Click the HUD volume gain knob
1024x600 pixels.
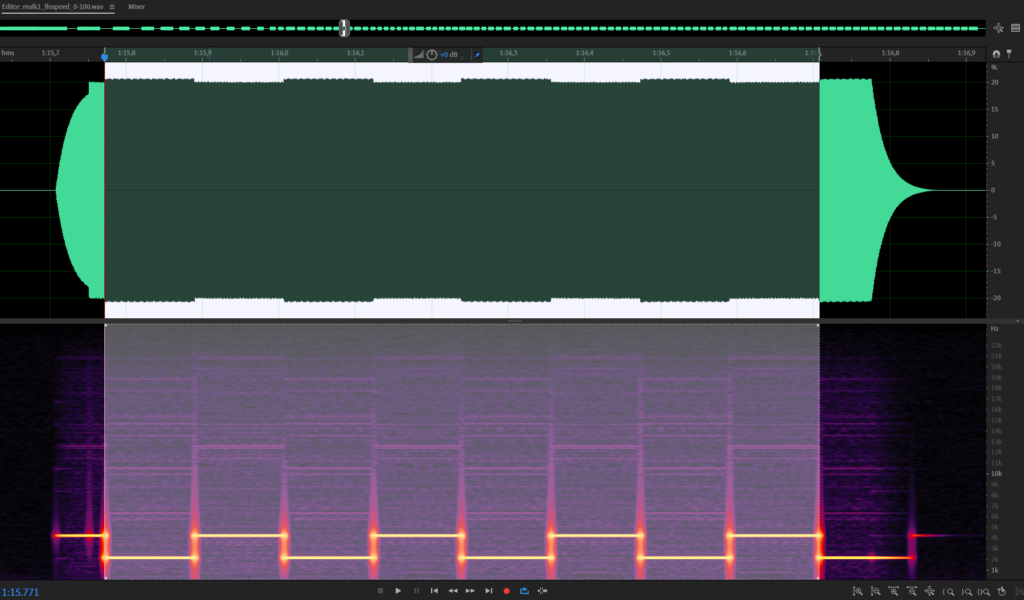(x=432, y=55)
